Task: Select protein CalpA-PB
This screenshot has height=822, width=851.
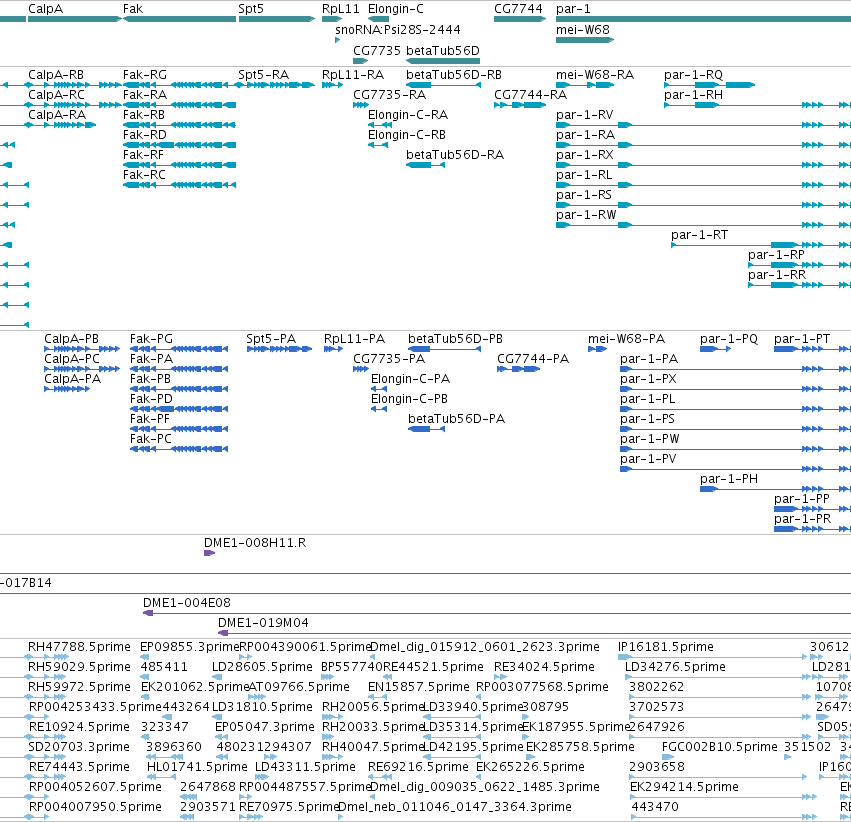Action: (82, 349)
